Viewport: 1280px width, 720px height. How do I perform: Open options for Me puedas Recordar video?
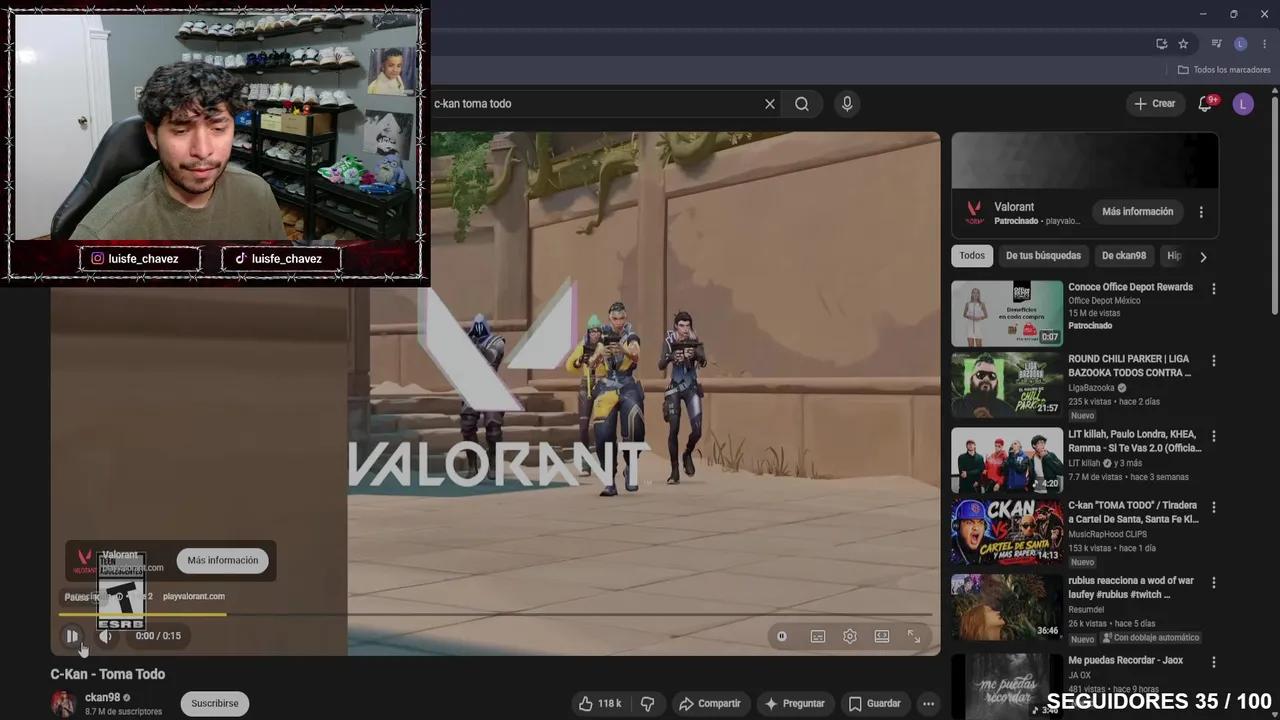tap(1214, 662)
